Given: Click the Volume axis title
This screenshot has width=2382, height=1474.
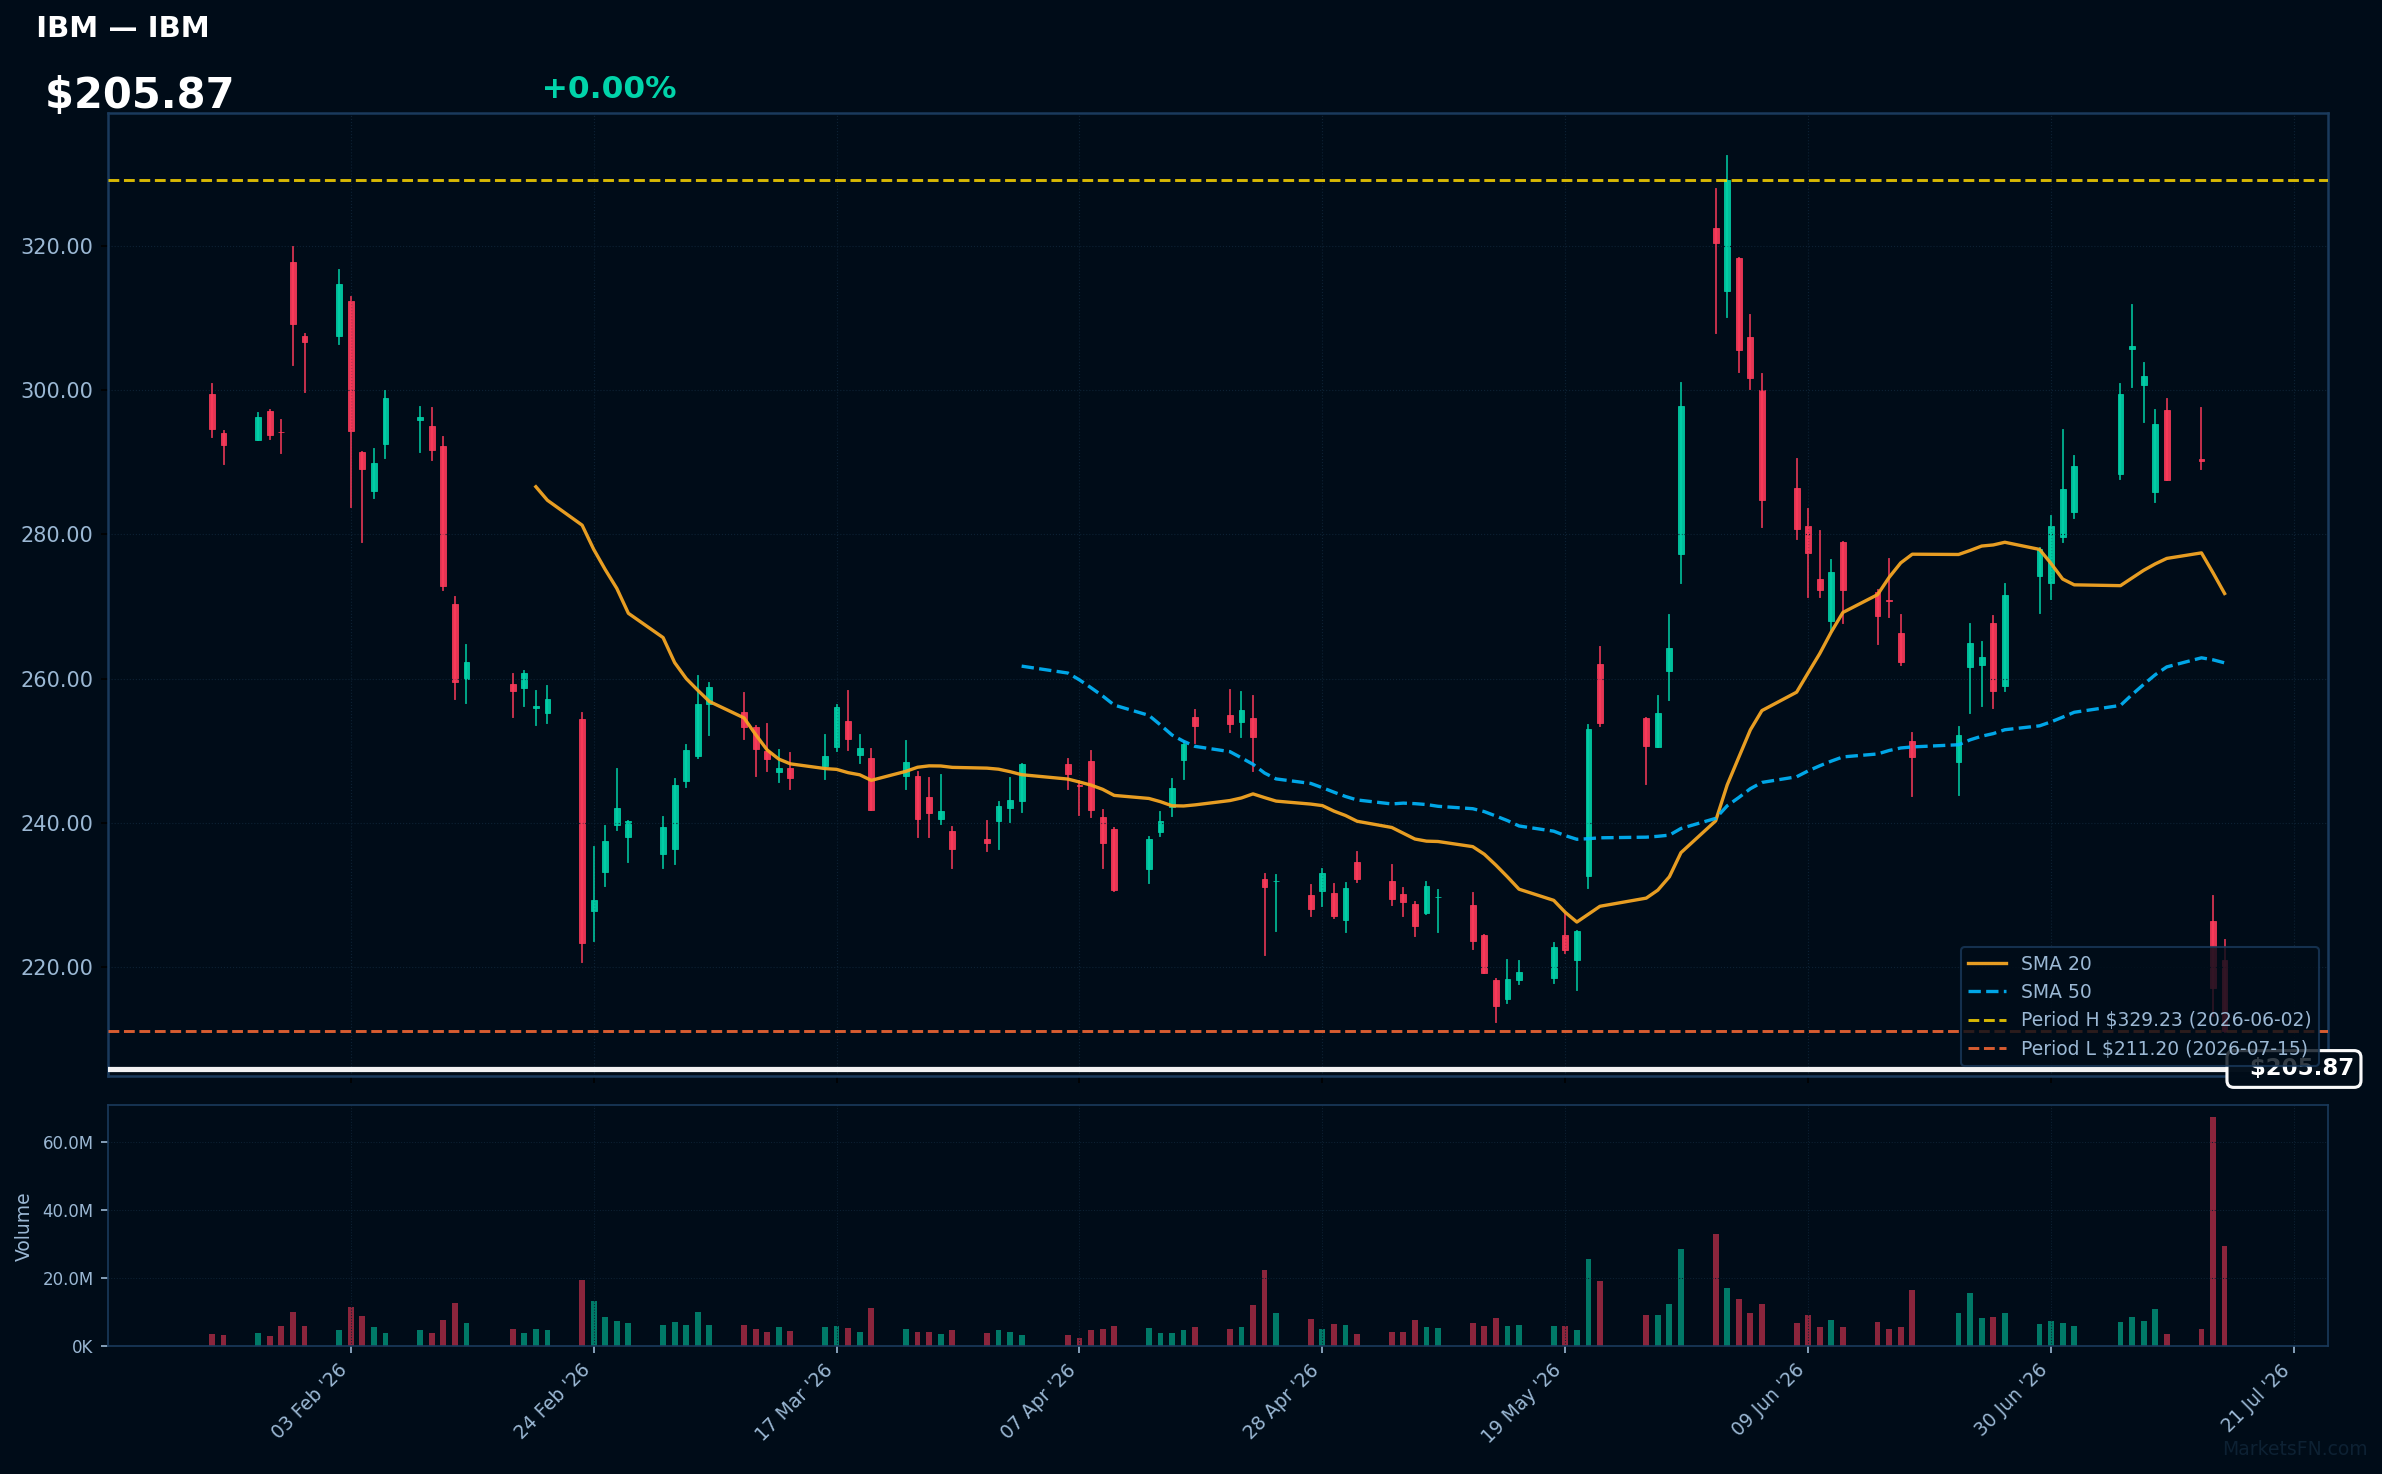Looking at the screenshot, I should [x=23, y=1227].
